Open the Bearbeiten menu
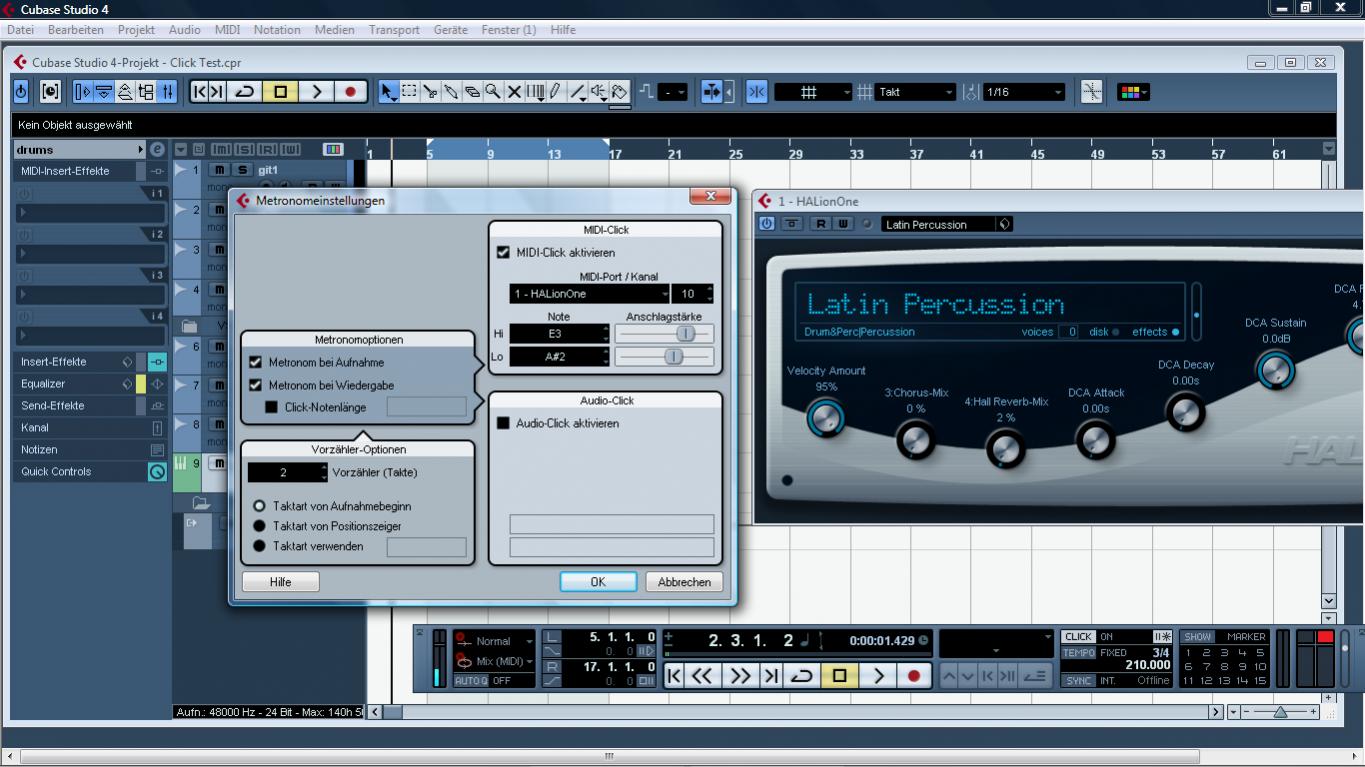 76,30
